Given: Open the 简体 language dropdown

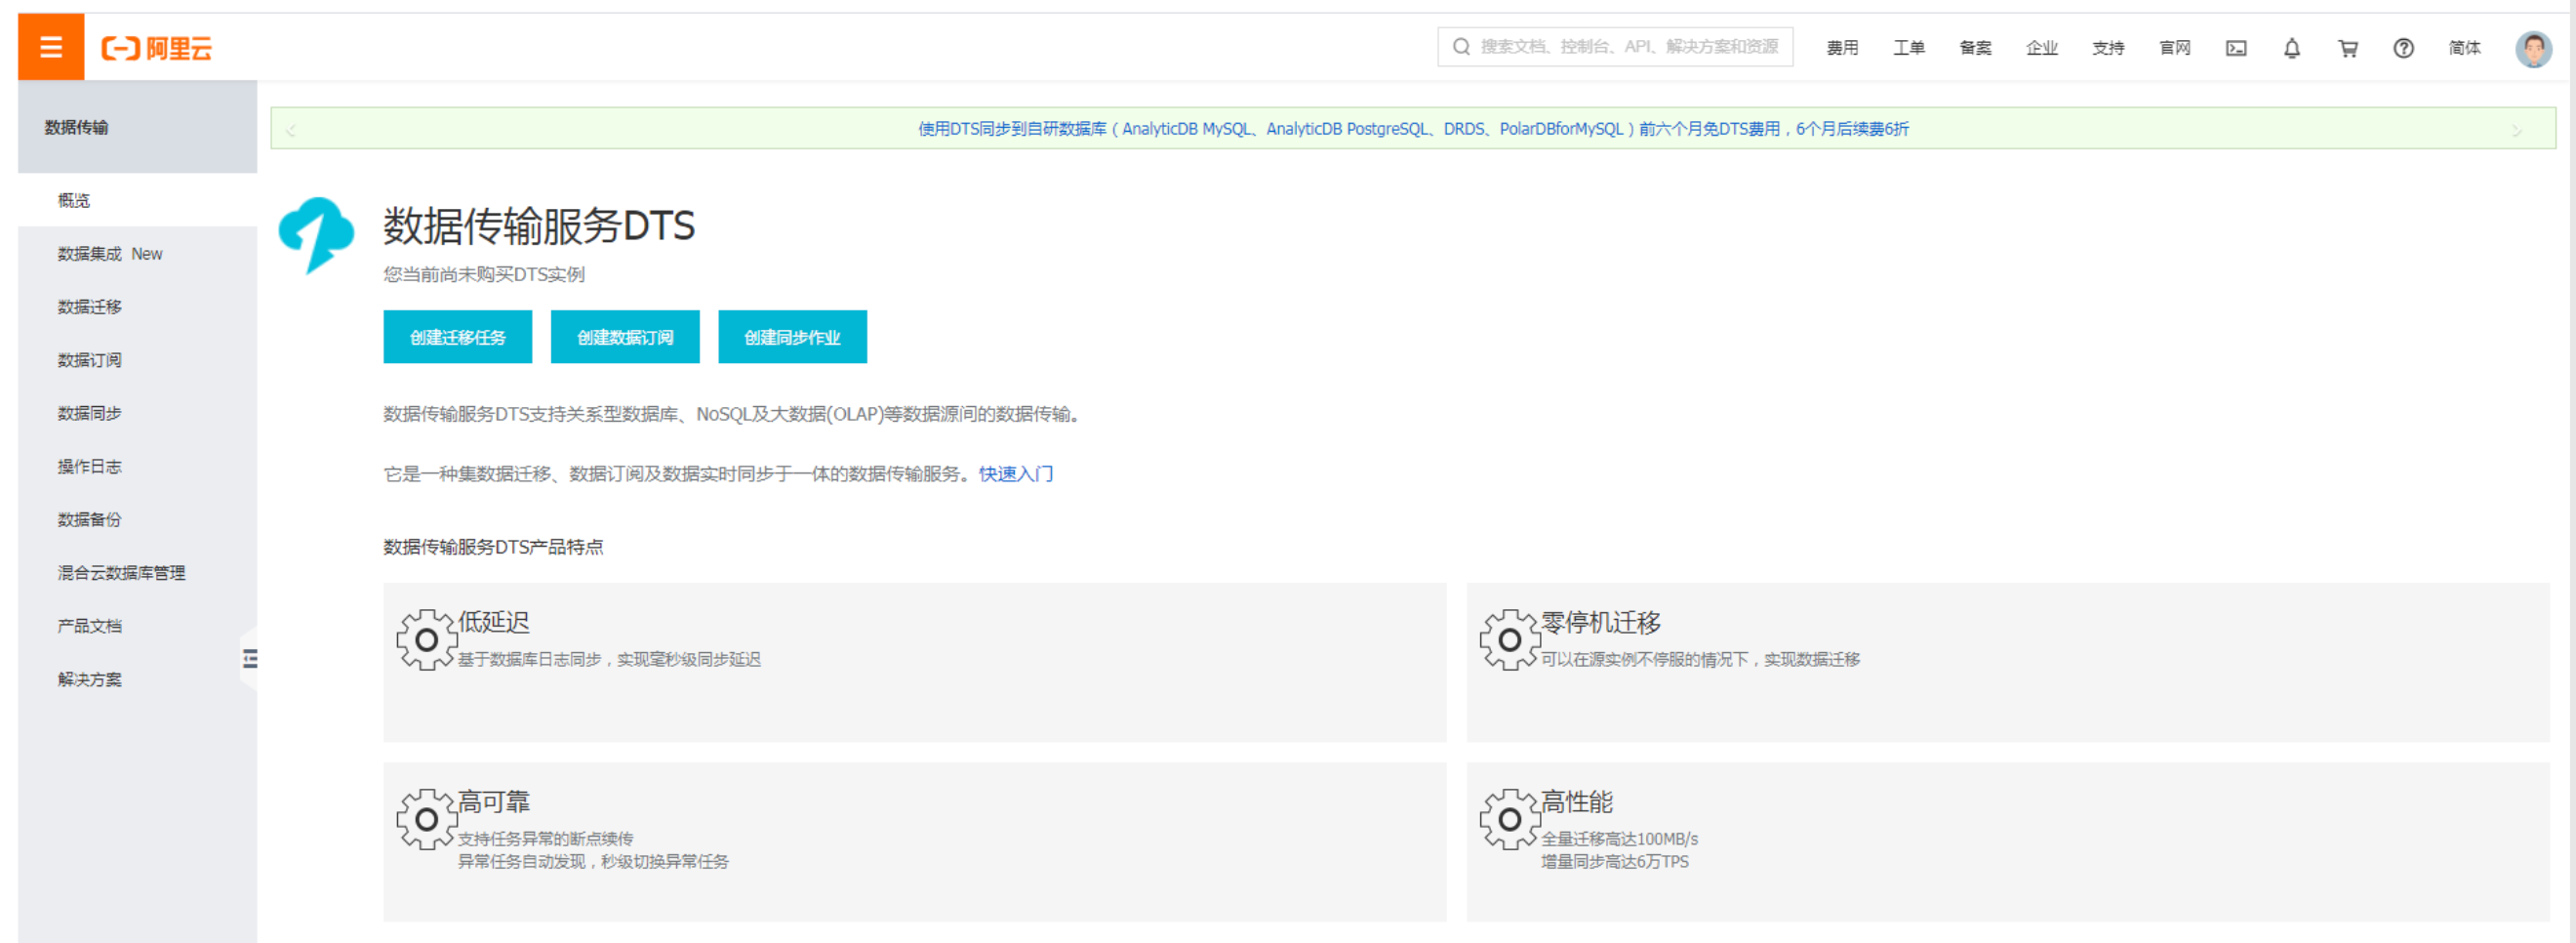Looking at the screenshot, I should tap(2465, 48).
